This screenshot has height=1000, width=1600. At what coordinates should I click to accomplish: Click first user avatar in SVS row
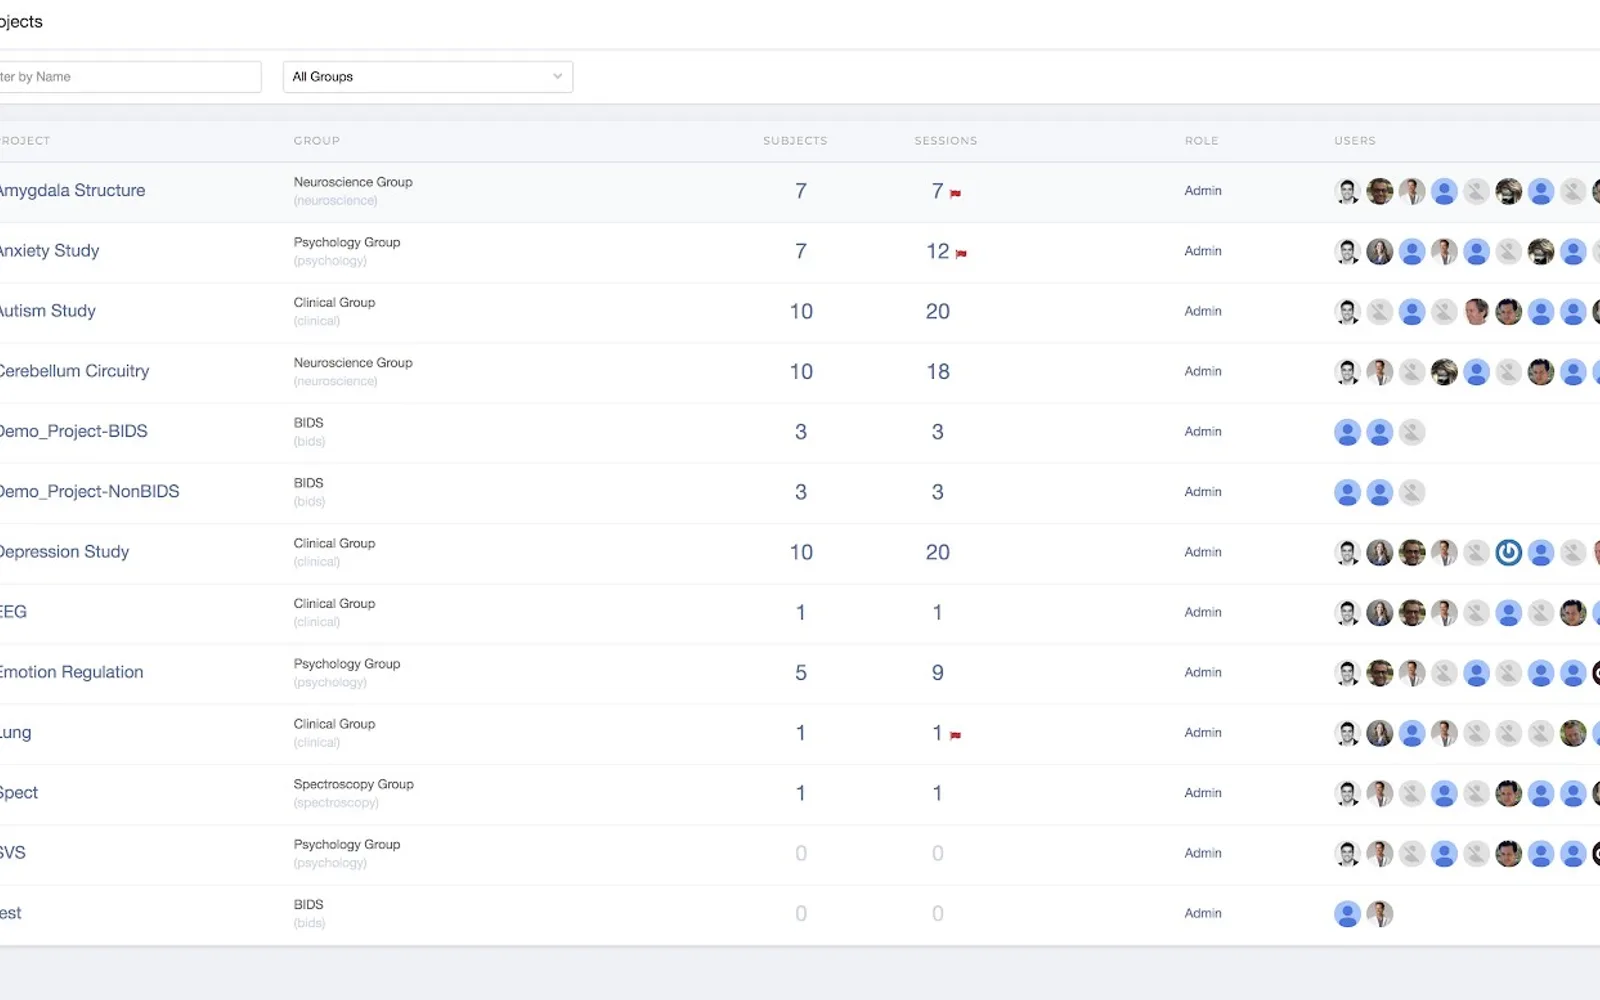[x=1347, y=853]
